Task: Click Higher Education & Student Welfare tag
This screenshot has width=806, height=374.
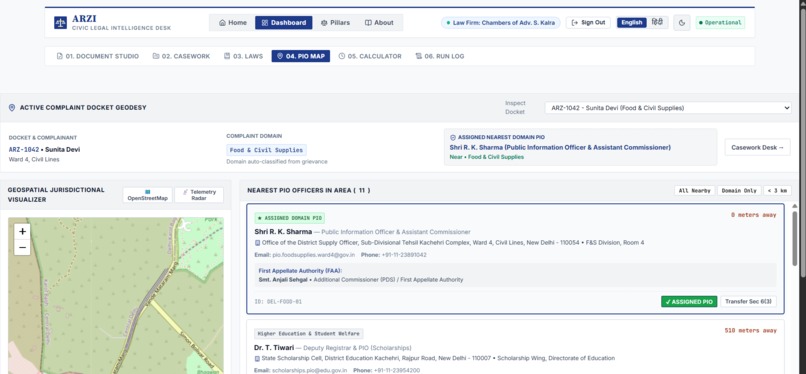Action: point(309,333)
